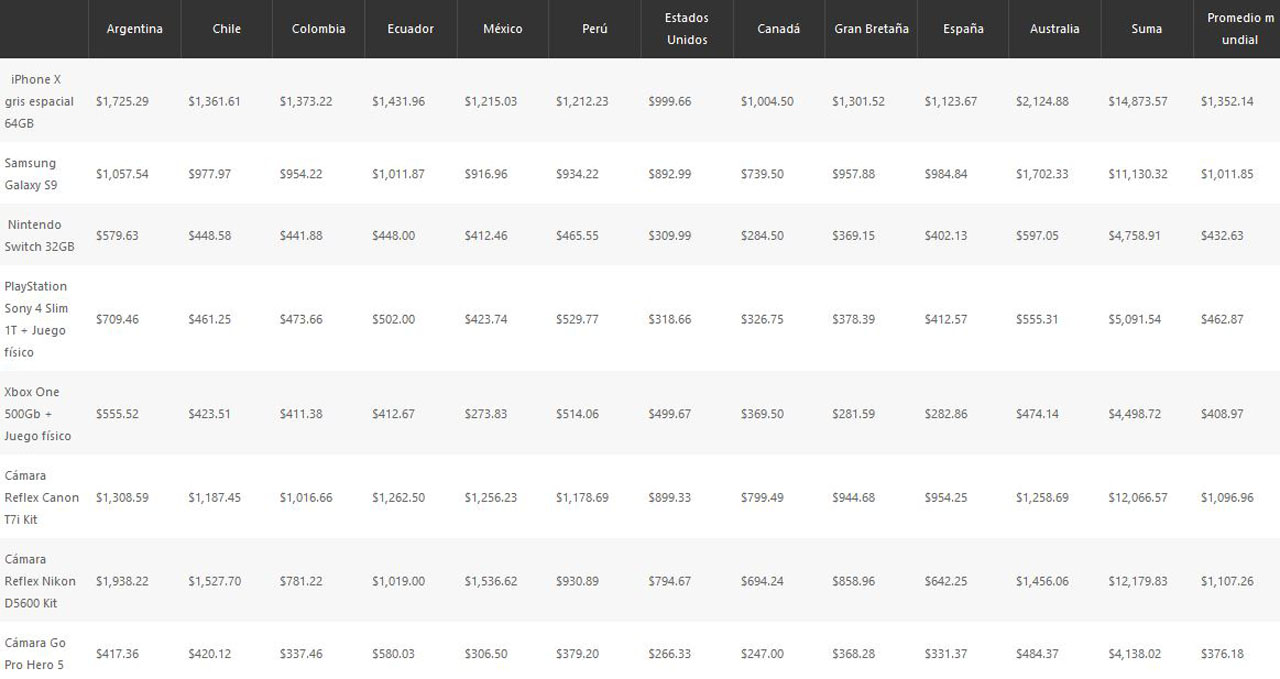Select iPhone X world average $1,352.14

coord(1227,102)
